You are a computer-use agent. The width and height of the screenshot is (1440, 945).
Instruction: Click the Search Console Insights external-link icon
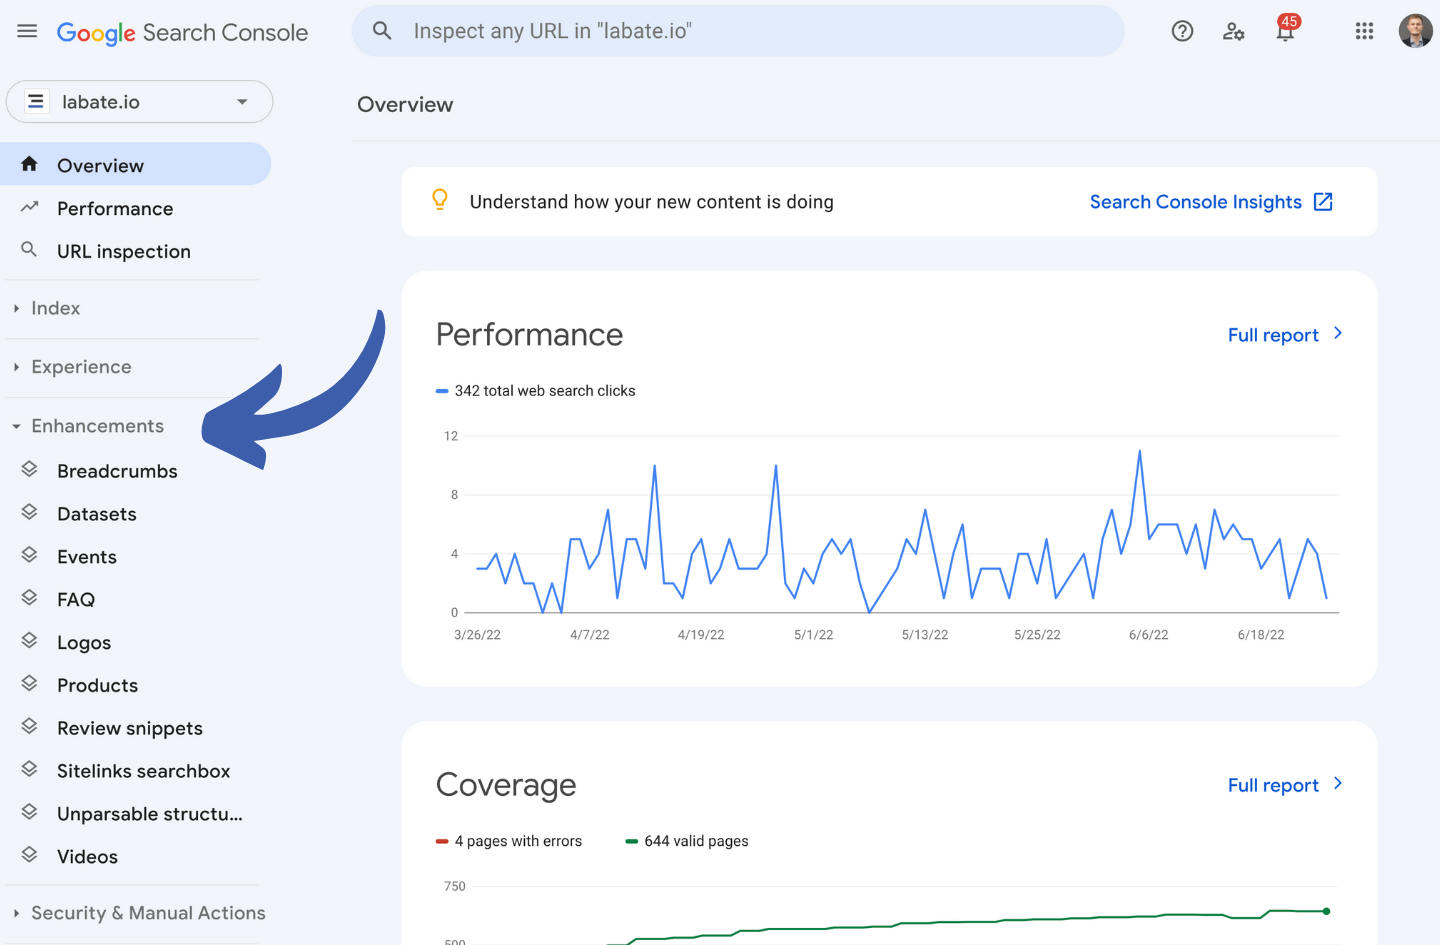1323,202
